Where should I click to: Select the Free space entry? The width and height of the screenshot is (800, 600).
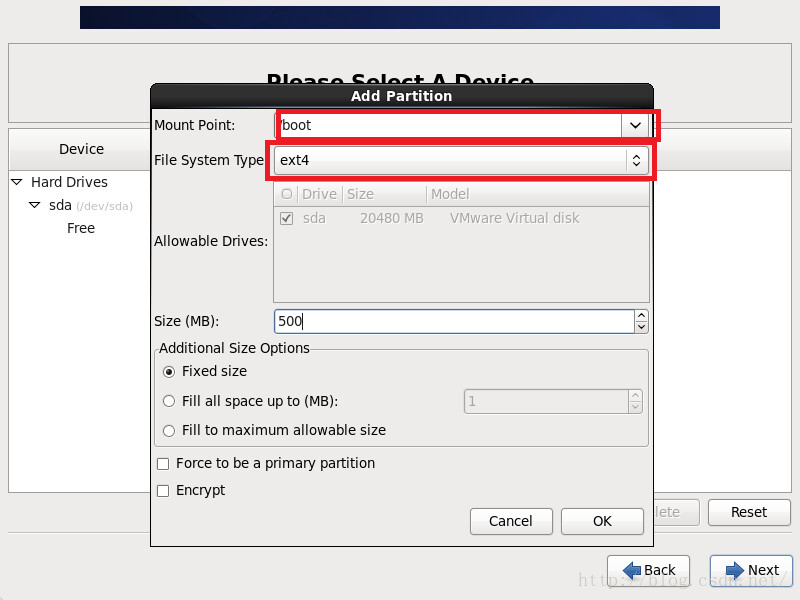point(81,228)
